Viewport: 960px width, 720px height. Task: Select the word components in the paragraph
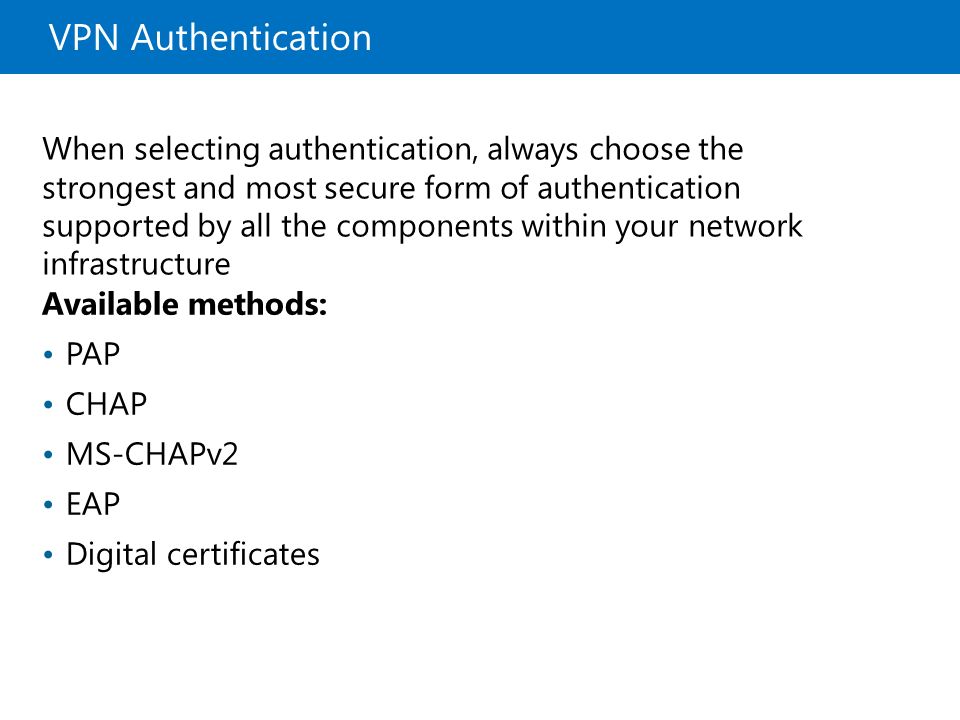424,228
